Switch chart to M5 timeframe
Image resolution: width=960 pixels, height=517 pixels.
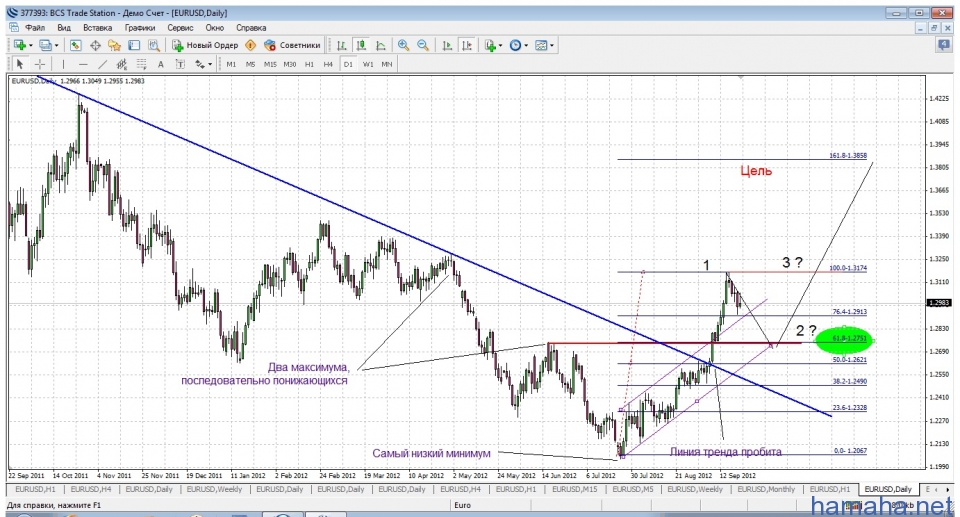pyautogui.click(x=250, y=64)
